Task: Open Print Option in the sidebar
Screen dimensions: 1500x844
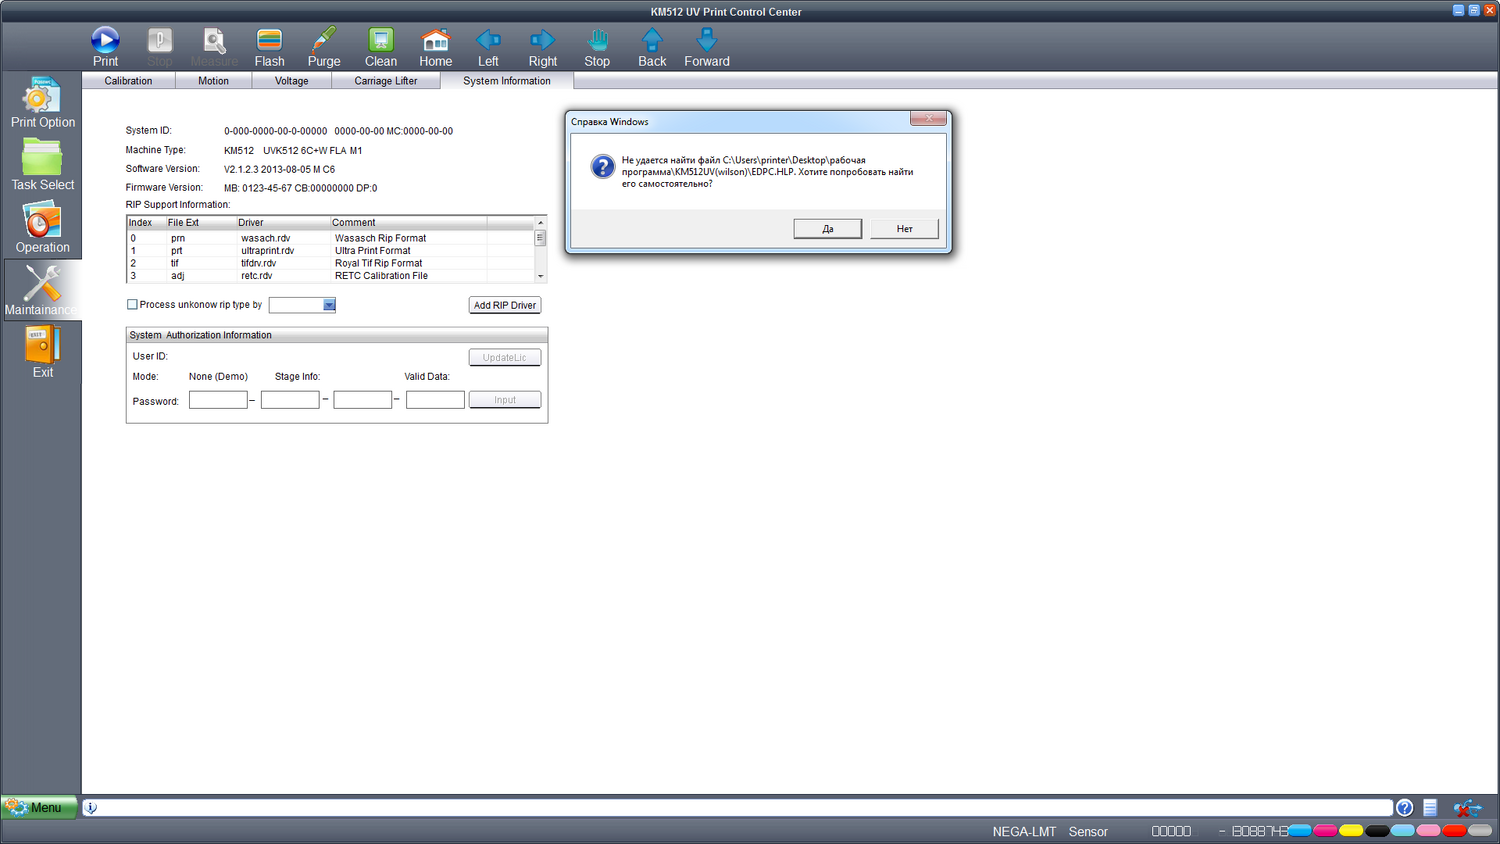Action: click(42, 103)
